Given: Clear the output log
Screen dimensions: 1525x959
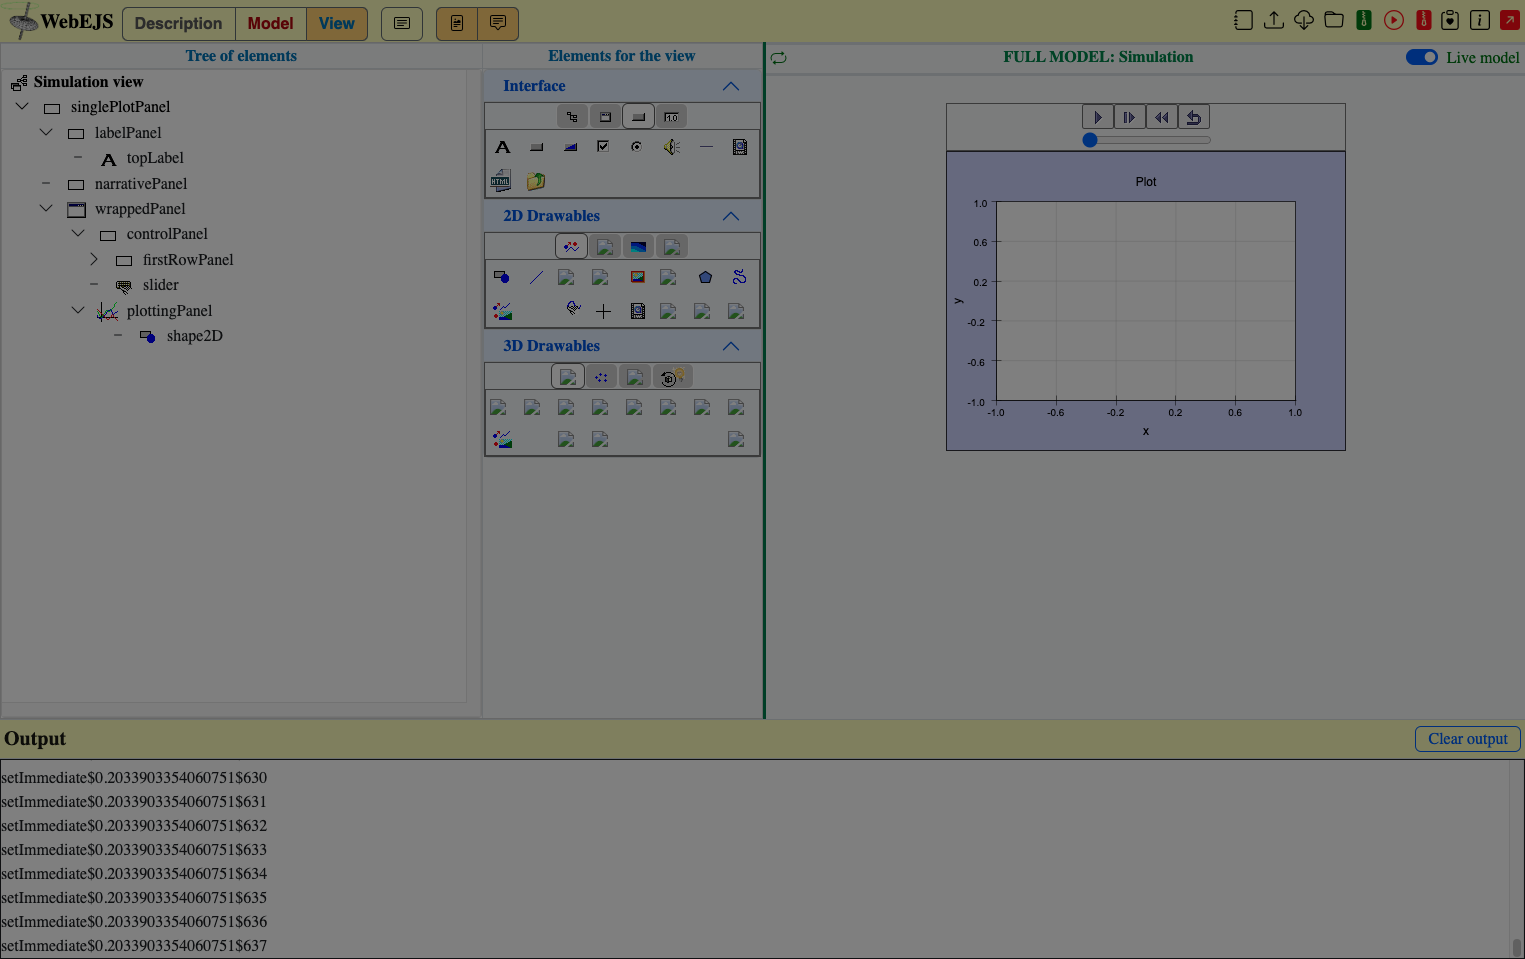Looking at the screenshot, I should coord(1467,739).
